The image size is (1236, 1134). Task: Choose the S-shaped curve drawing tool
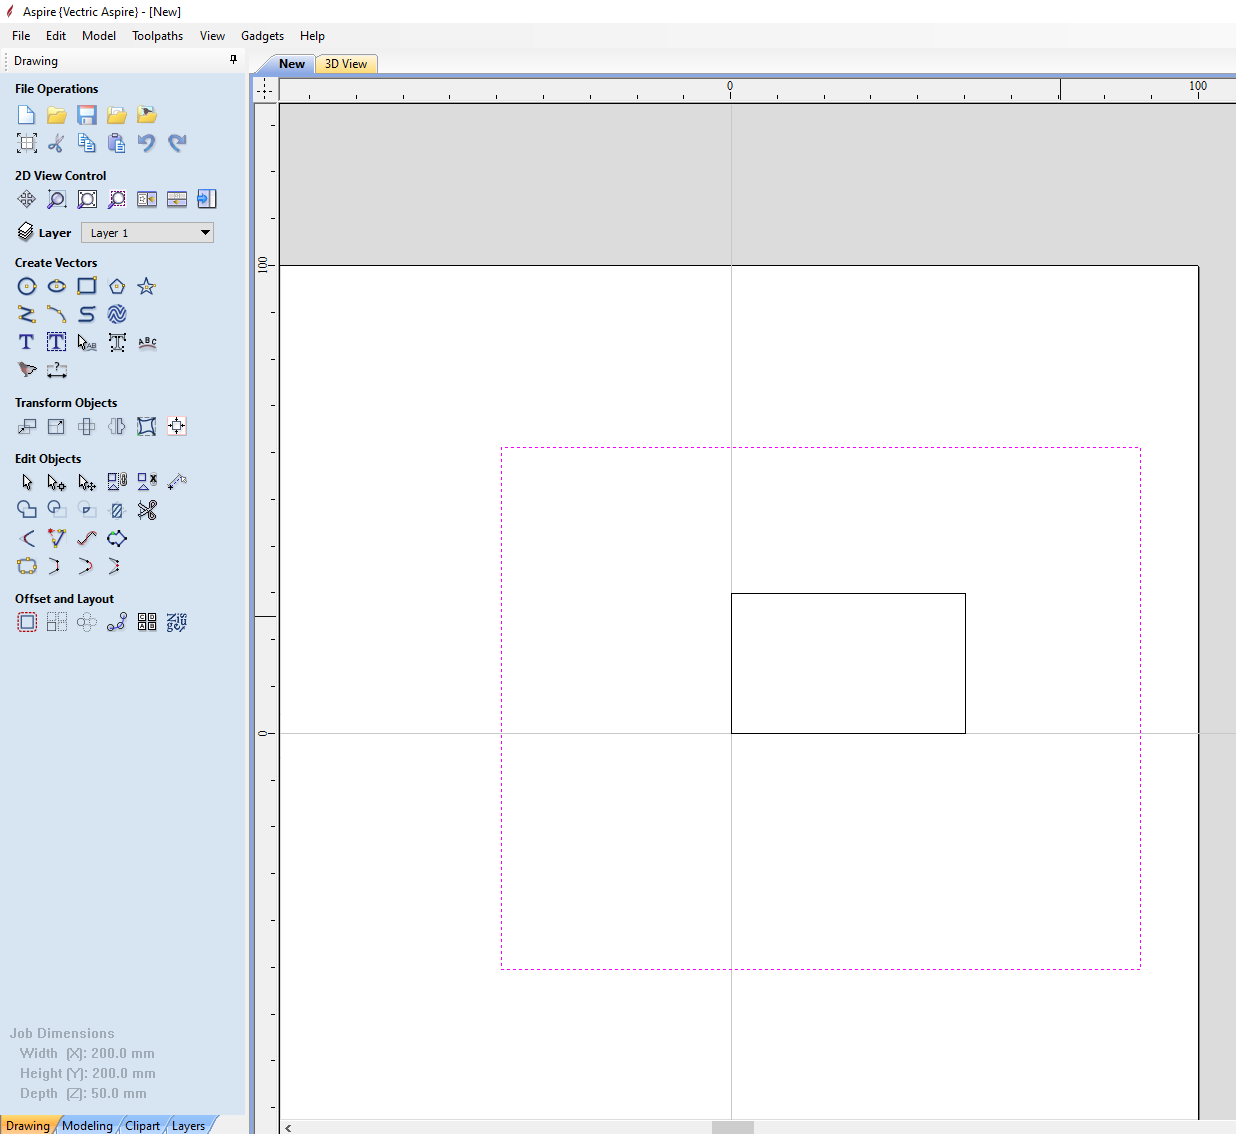[87, 315]
